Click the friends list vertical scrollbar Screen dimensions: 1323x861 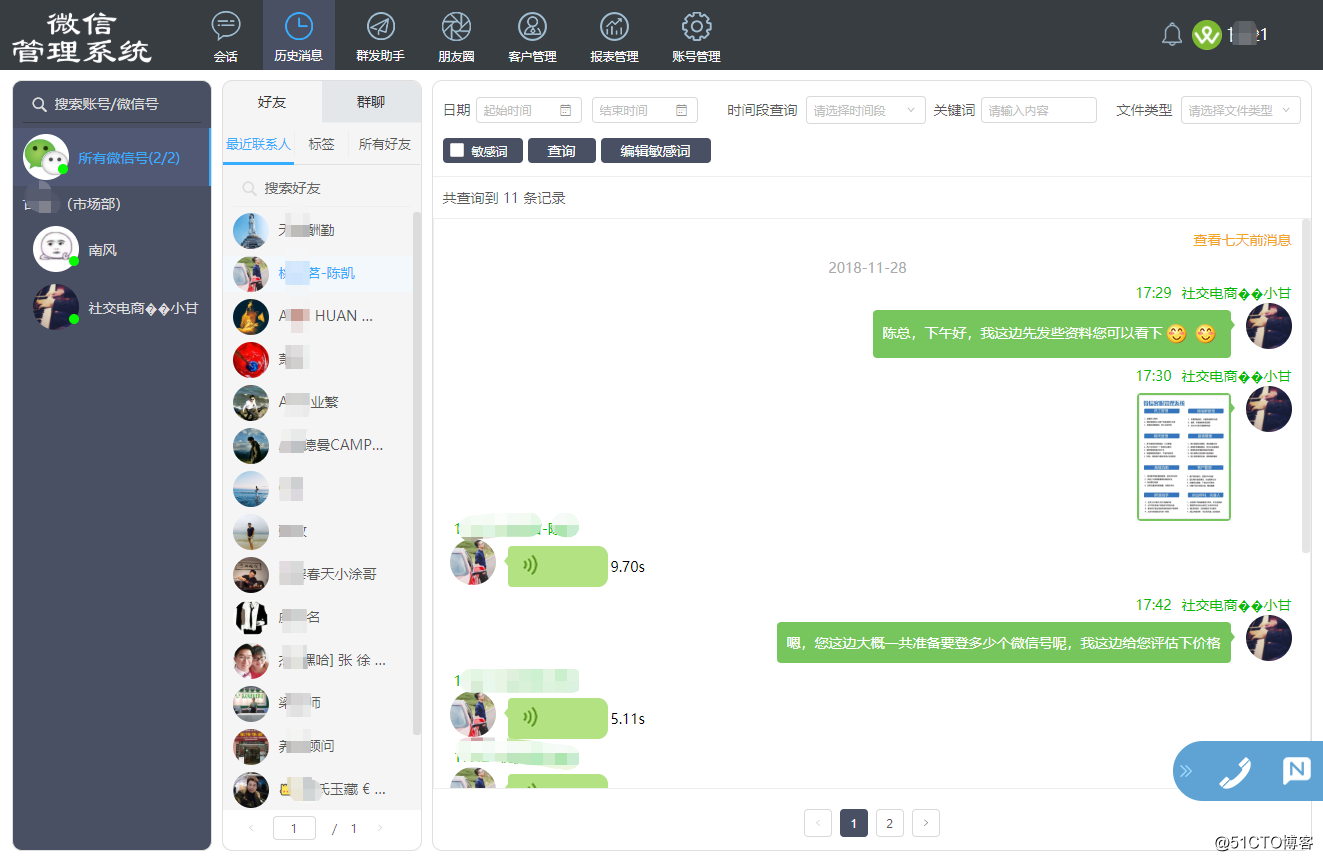417,473
